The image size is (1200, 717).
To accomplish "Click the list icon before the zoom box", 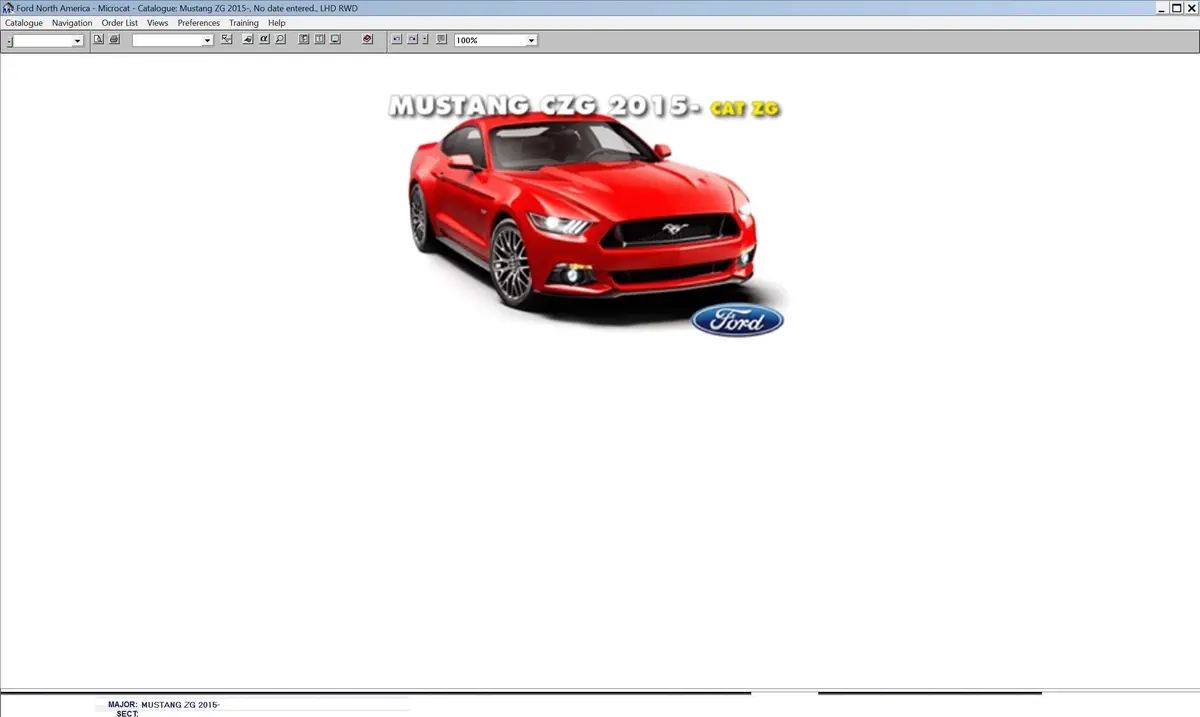I will tap(441, 40).
